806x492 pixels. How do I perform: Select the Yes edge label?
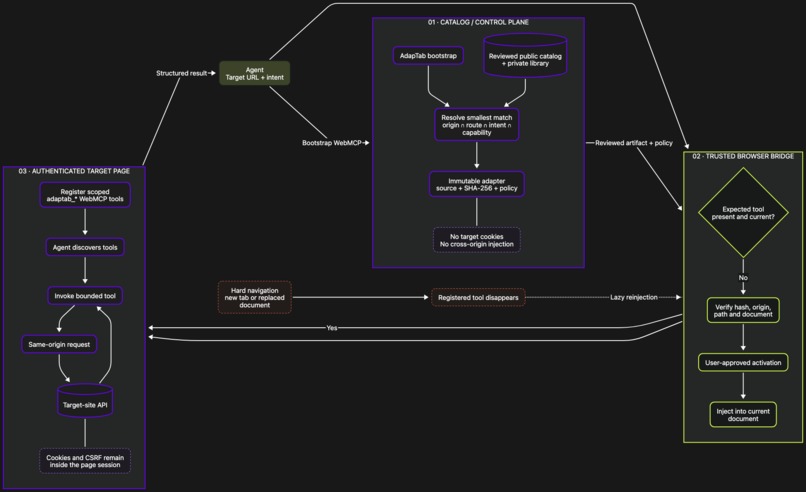coord(332,327)
